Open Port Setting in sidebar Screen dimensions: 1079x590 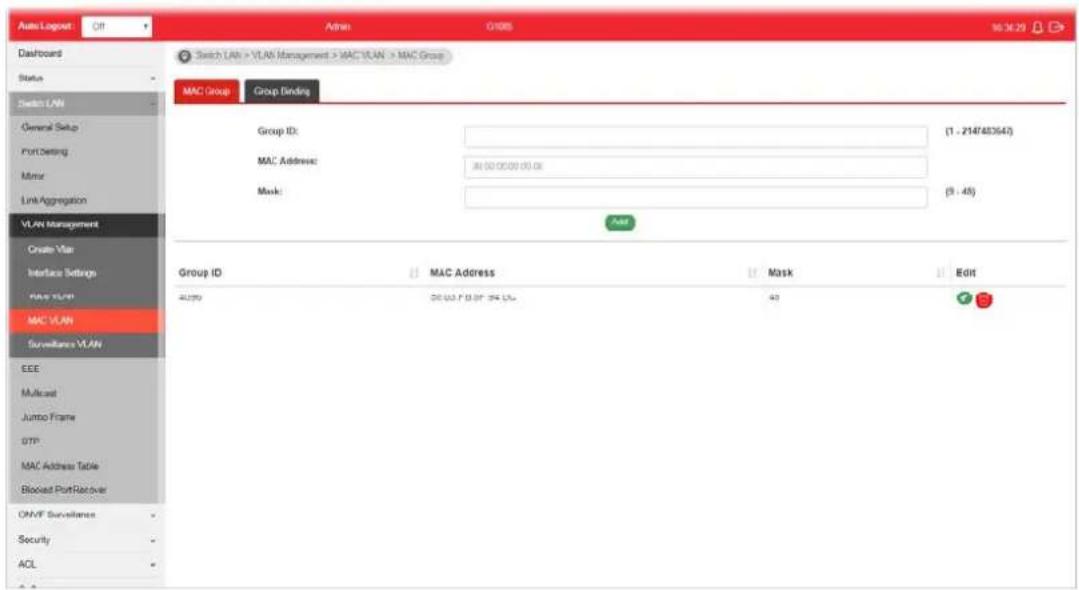(x=44, y=151)
